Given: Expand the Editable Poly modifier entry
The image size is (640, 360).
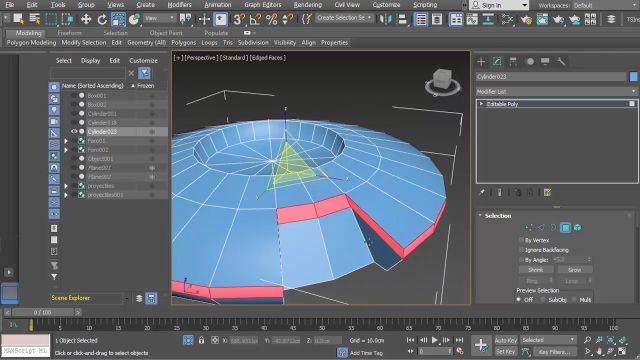Looking at the screenshot, I should click(481, 104).
